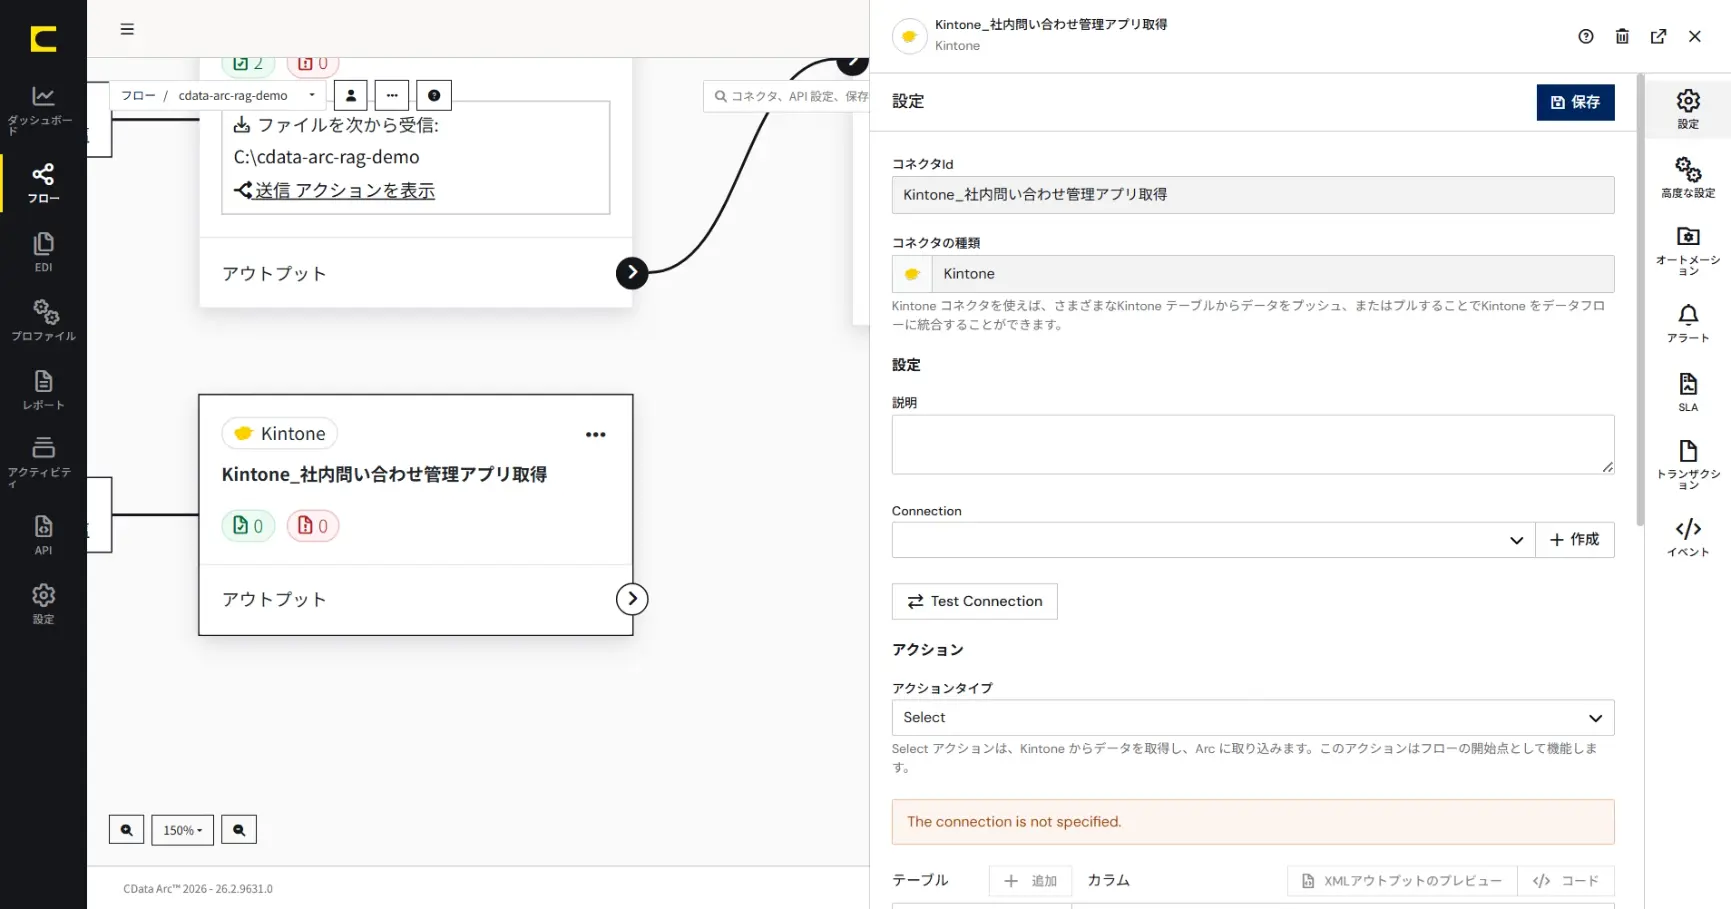
Task: Open the three-dot flow options button in toolbar
Action: click(x=392, y=95)
